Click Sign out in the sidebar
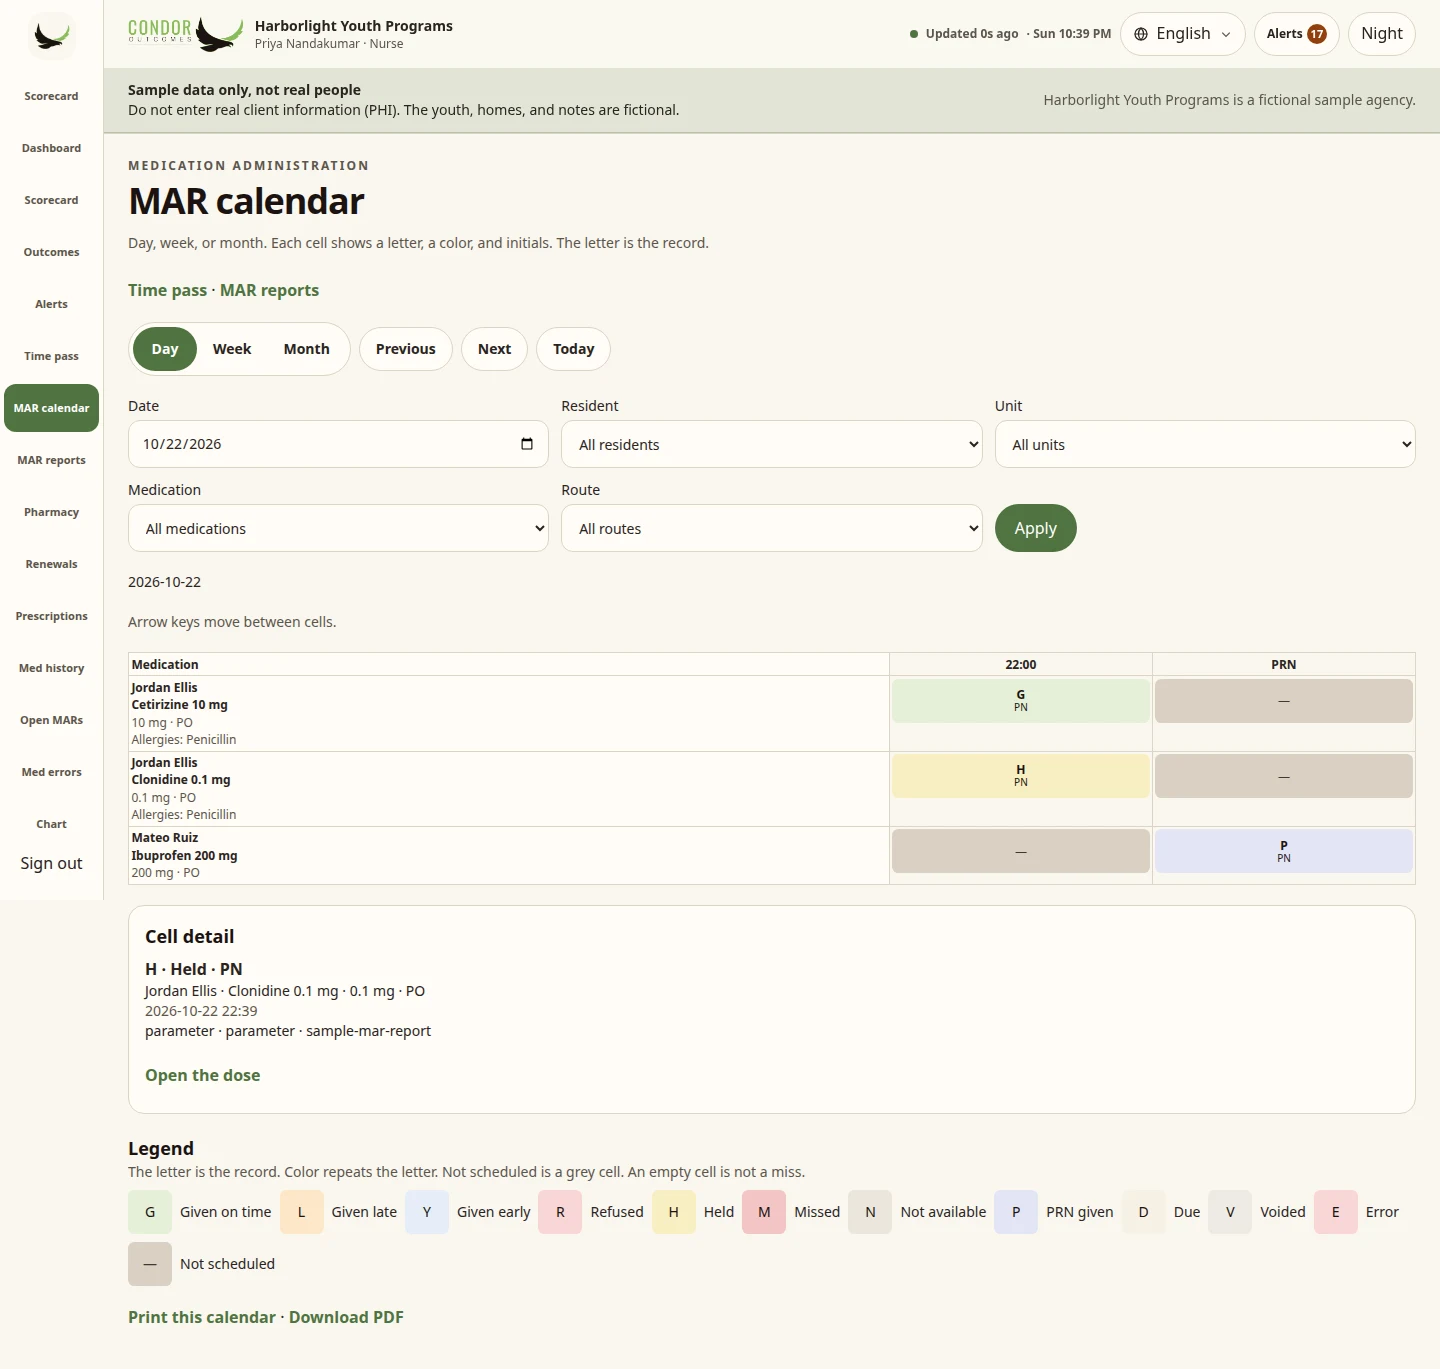 tap(51, 863)
